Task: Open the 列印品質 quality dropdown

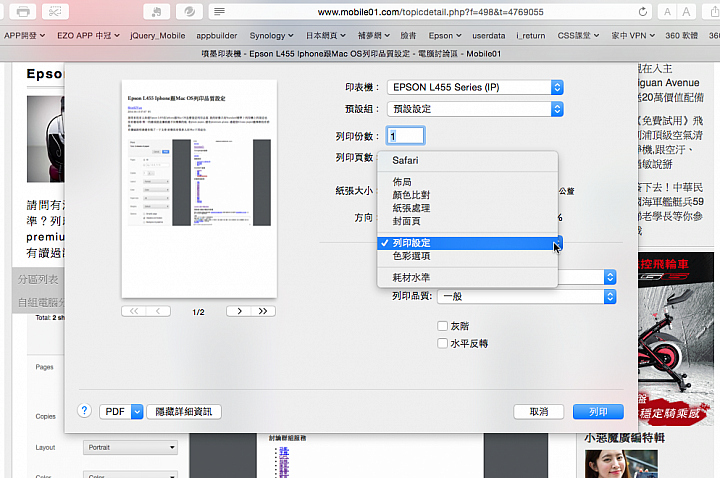Action: click(x=526, y=297)
